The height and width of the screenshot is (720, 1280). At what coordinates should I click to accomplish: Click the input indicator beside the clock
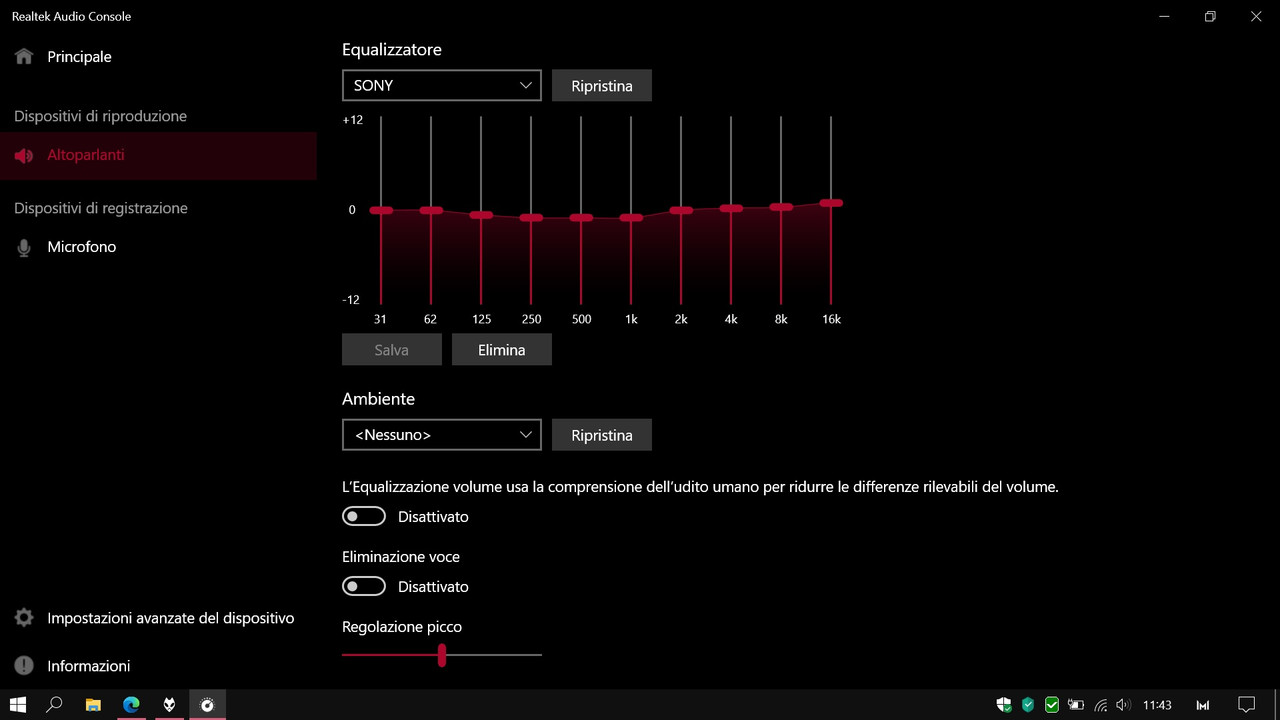pos(1203,705)
